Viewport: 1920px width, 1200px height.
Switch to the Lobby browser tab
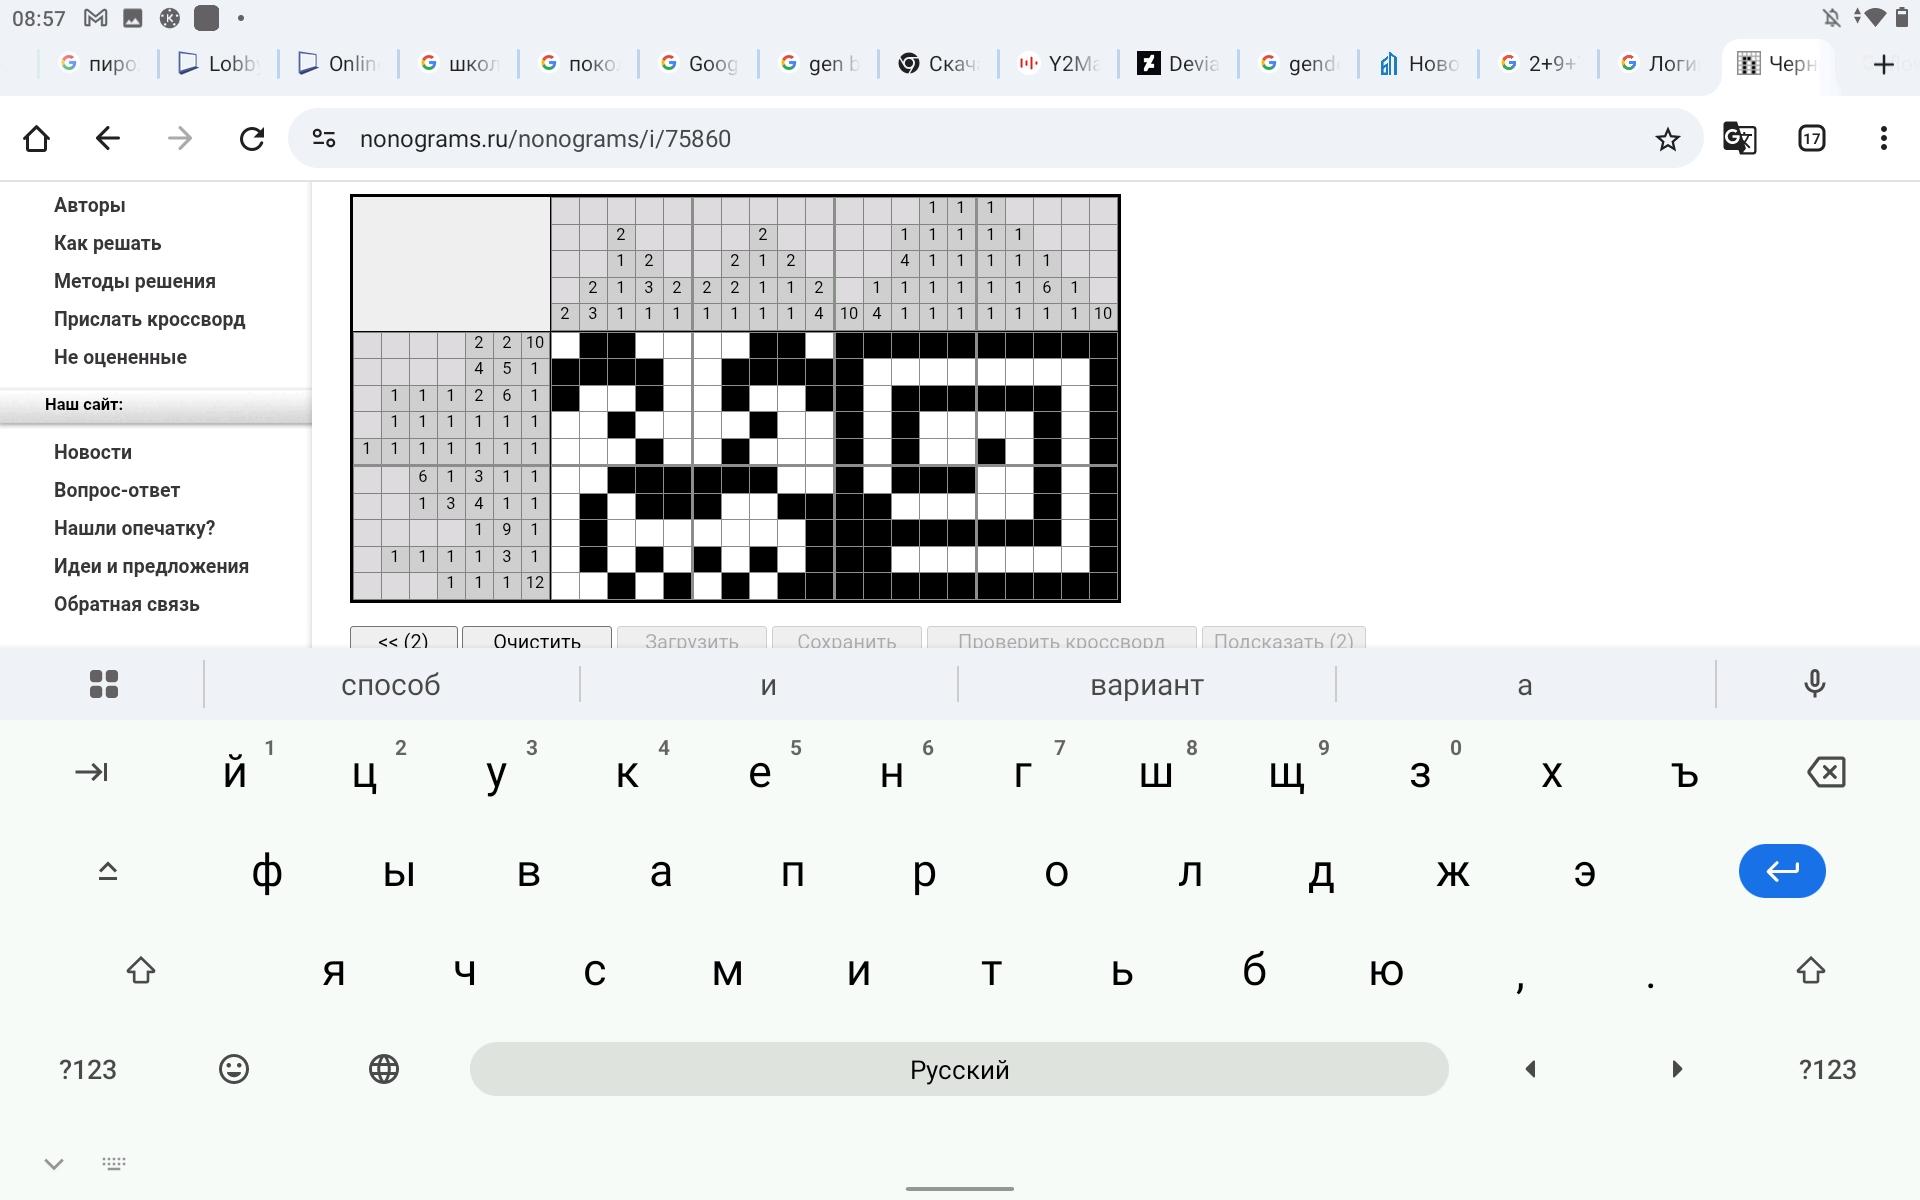tap(219, 64)
